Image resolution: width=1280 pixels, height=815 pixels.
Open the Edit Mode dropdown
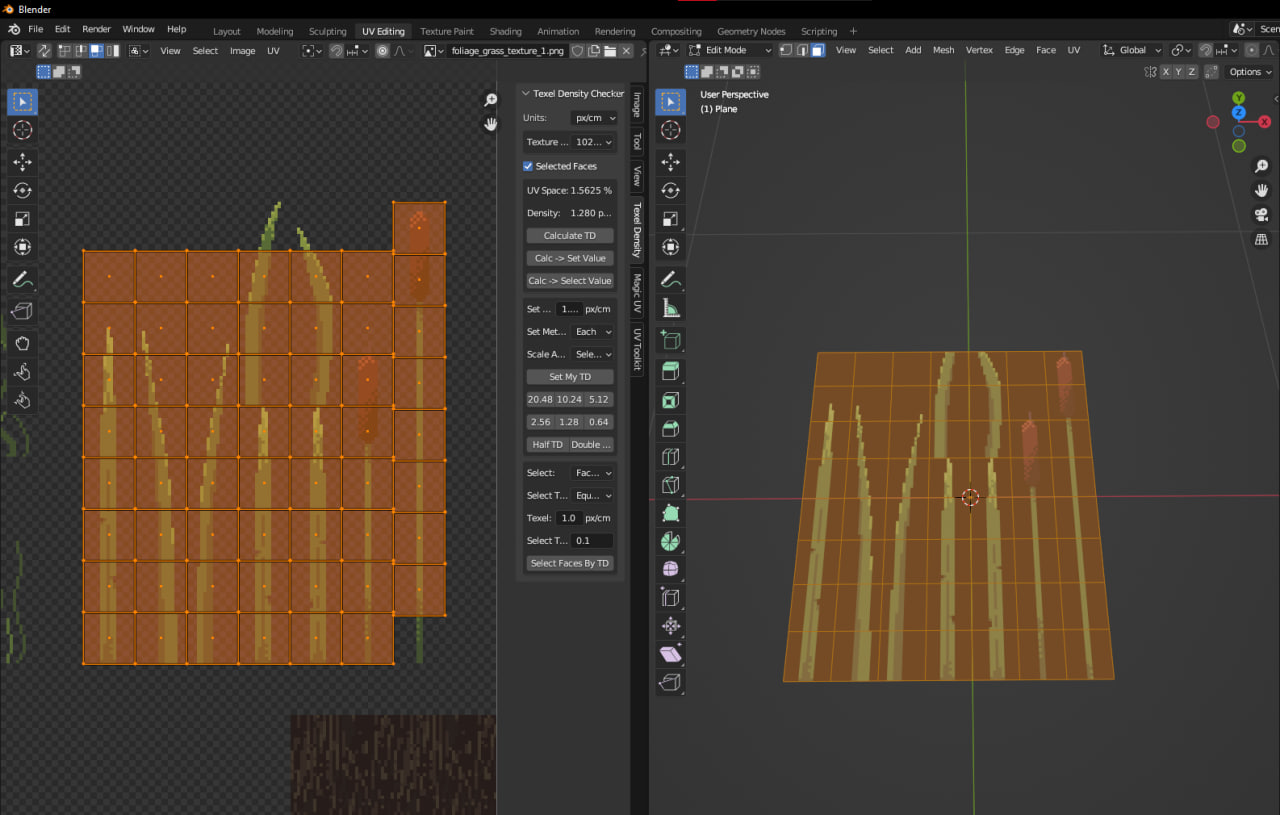729,50
